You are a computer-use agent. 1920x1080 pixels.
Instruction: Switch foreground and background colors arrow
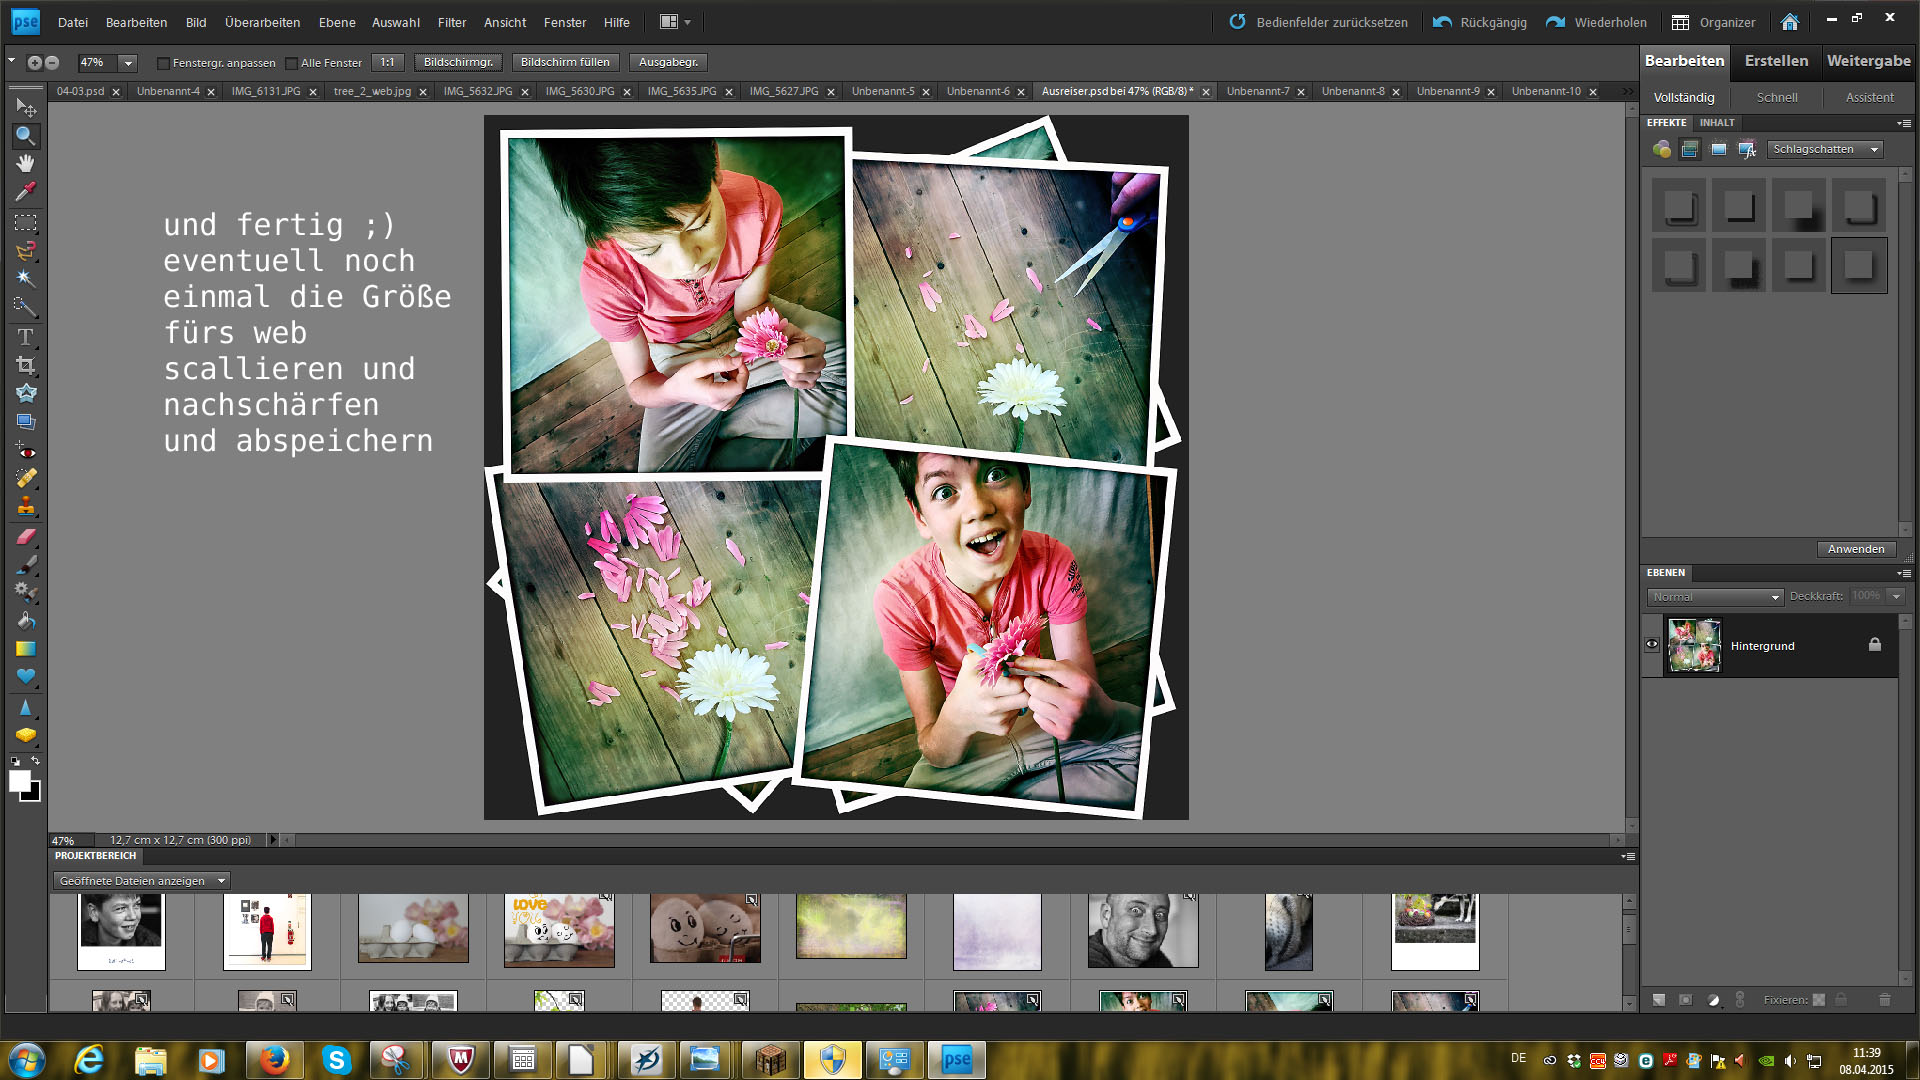[35, 762]
